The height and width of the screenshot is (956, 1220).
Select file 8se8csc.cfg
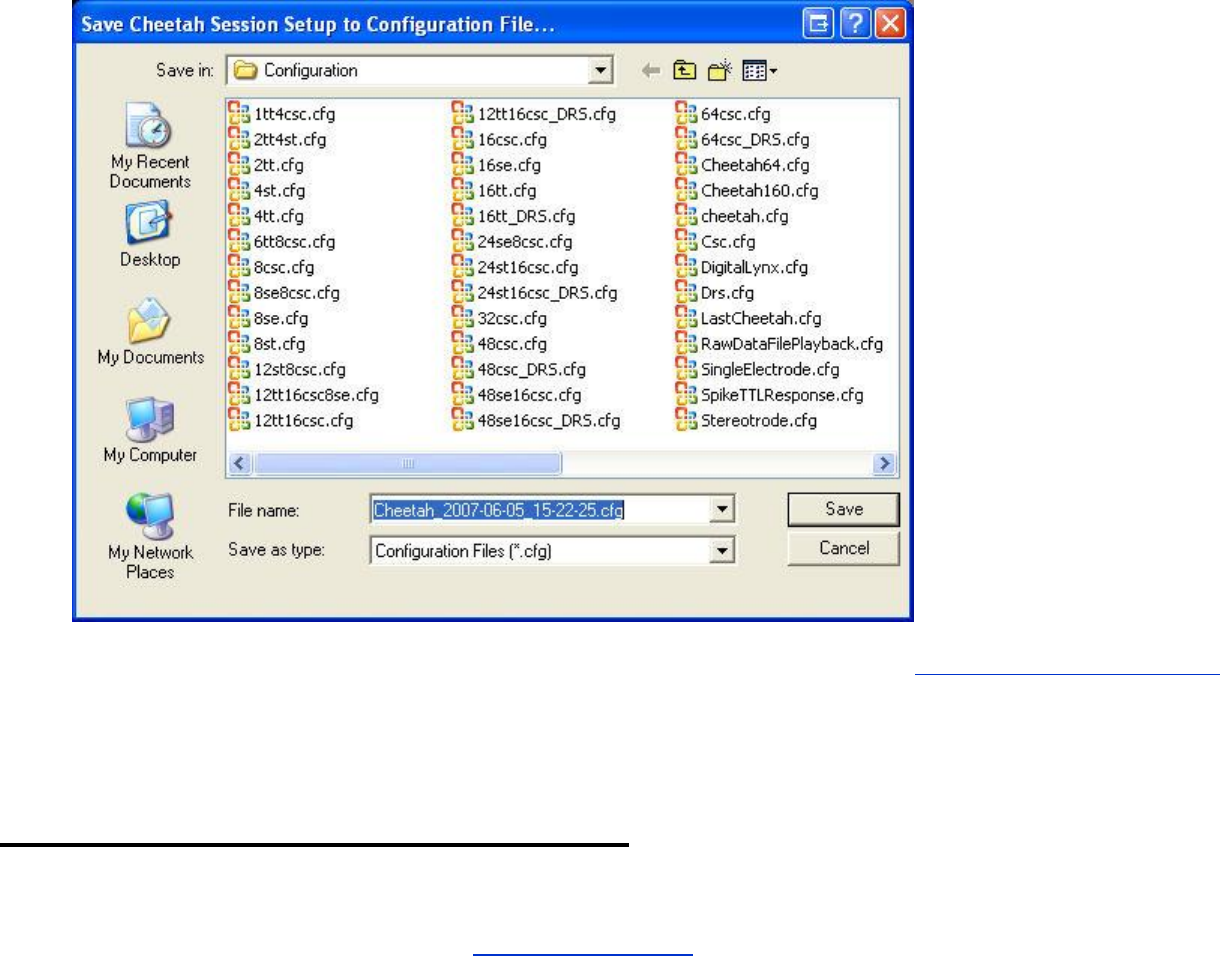coord(285,293)
